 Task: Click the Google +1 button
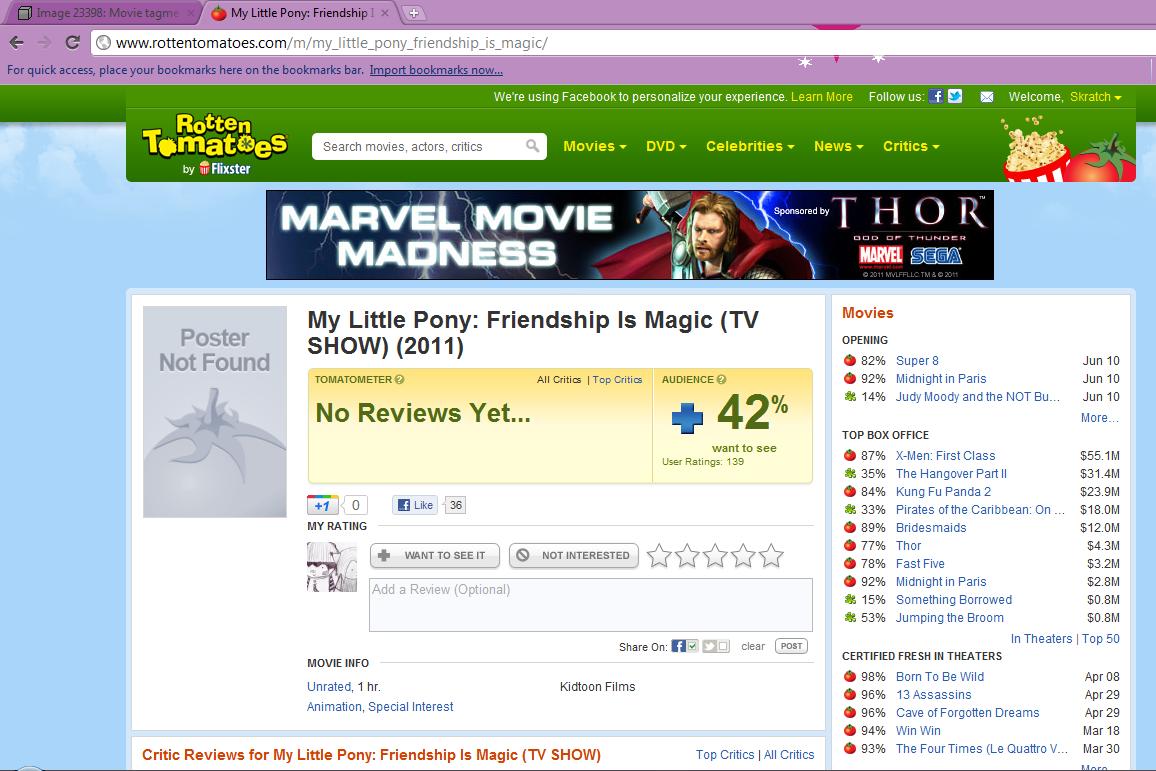(322, 505)
